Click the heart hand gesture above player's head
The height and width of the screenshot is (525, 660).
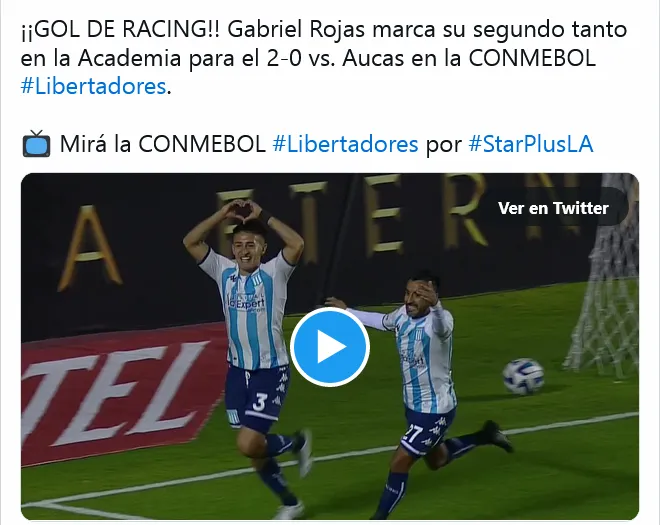tap(242, 209)
